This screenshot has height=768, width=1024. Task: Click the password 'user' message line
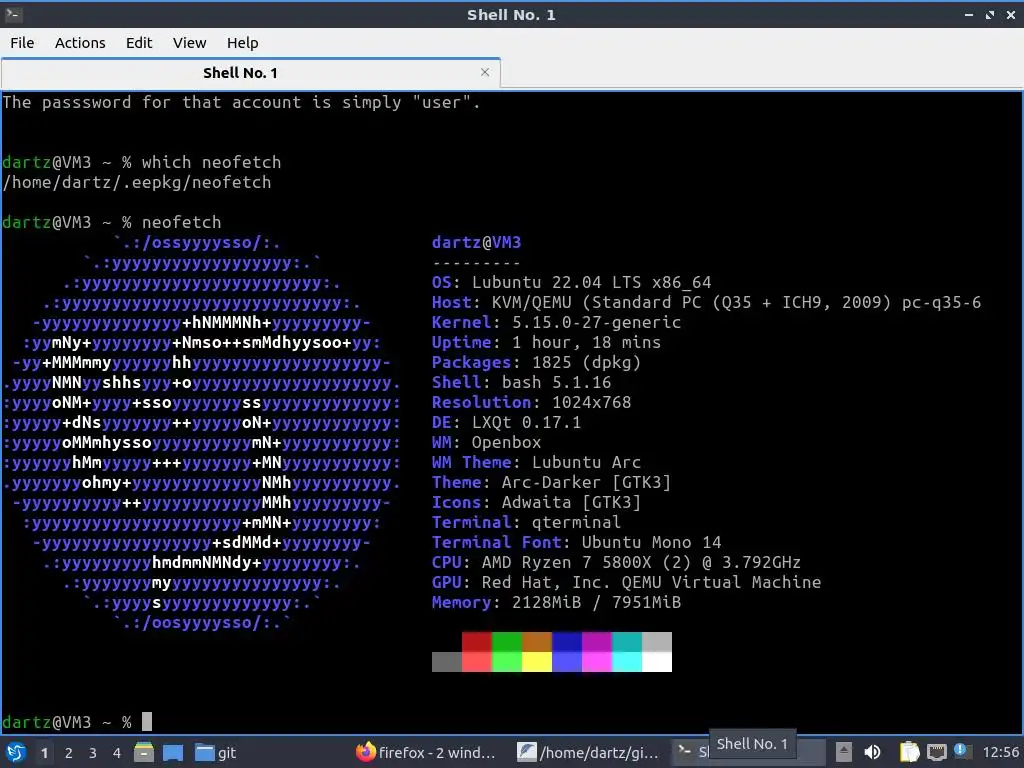pos(242,103)
